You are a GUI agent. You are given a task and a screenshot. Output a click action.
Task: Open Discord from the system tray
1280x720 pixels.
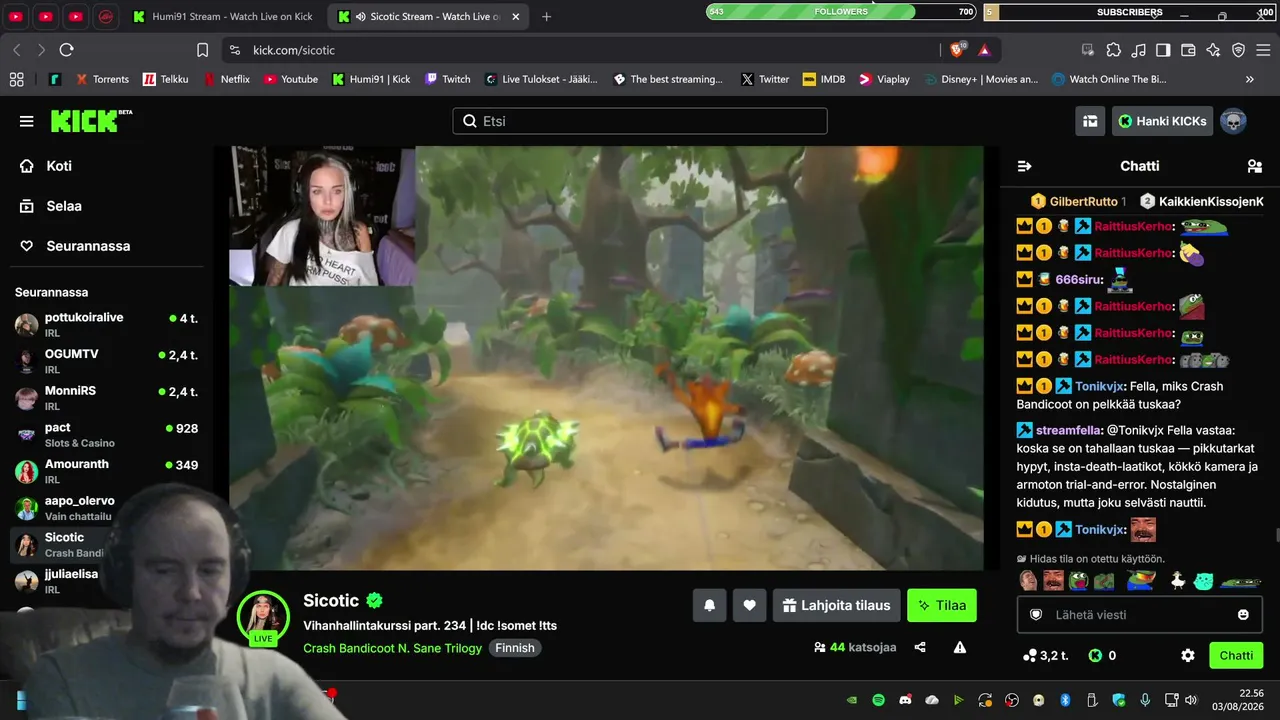coord(905,700)
